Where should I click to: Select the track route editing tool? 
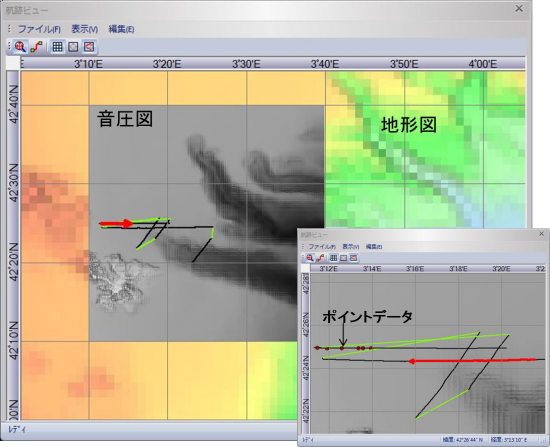click(36, 47)
